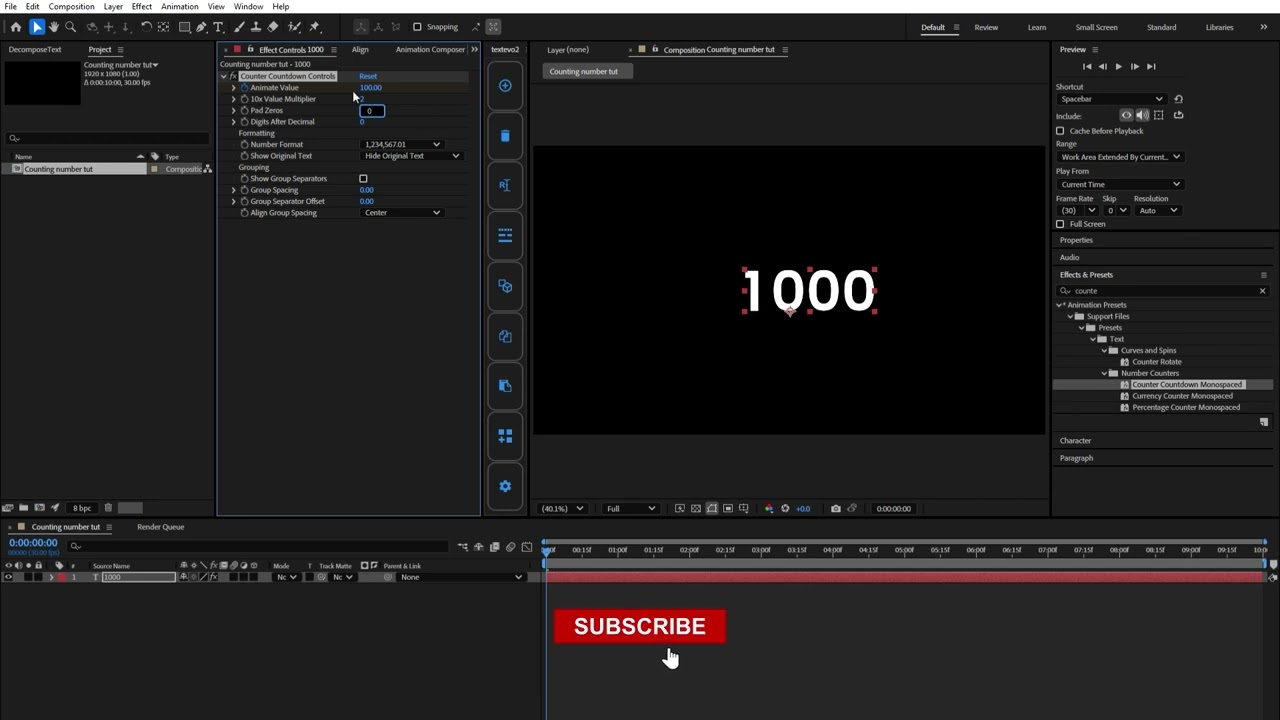Select the Eraser tool
The image size is (1280, 720).
pyautogui.click(x=273, y=27)
